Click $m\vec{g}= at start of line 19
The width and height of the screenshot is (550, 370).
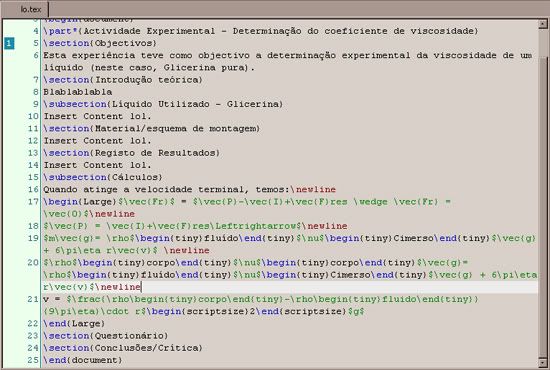pos(72,238)
